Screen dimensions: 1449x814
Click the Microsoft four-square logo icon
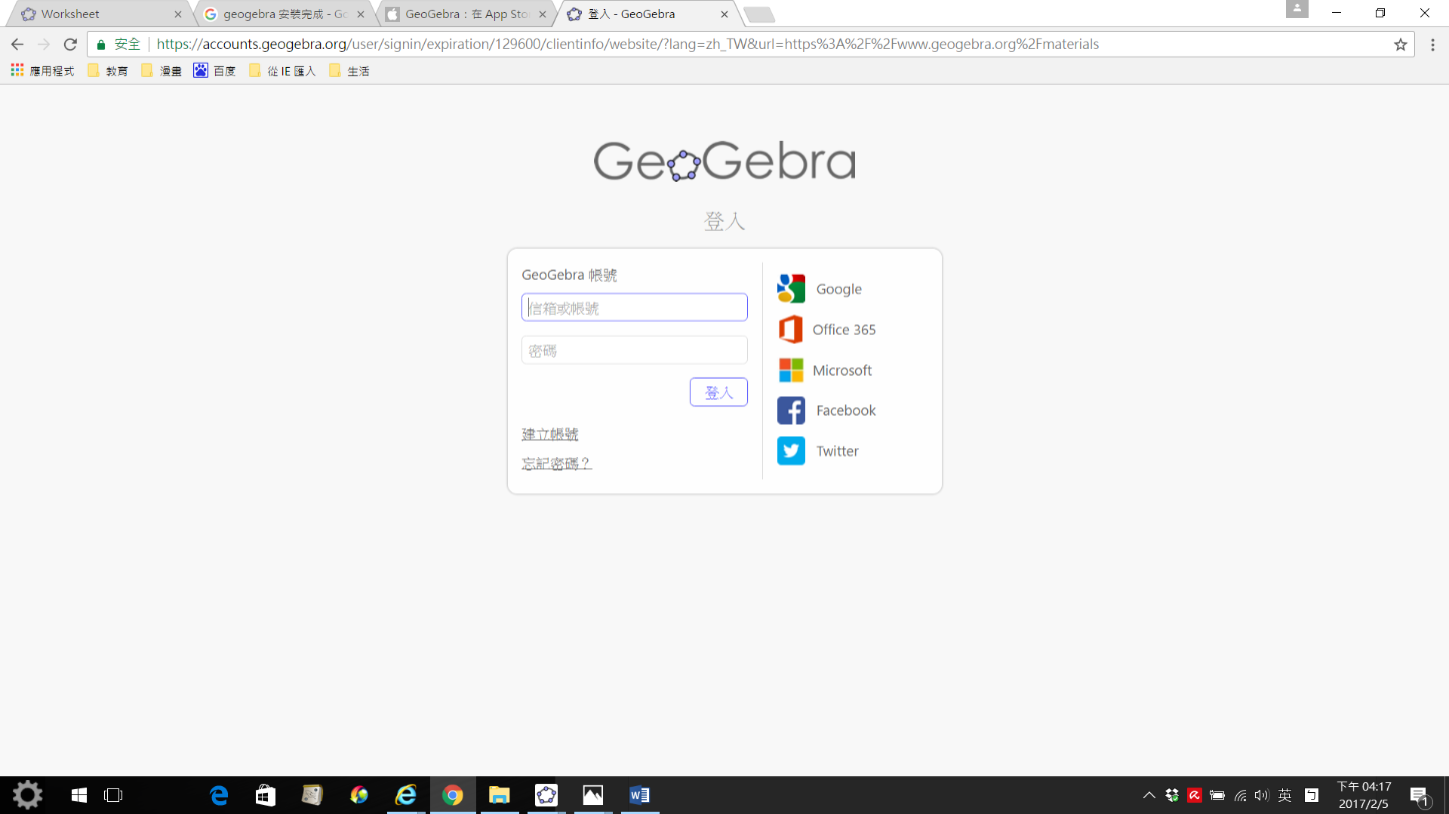tap(791, 370)
